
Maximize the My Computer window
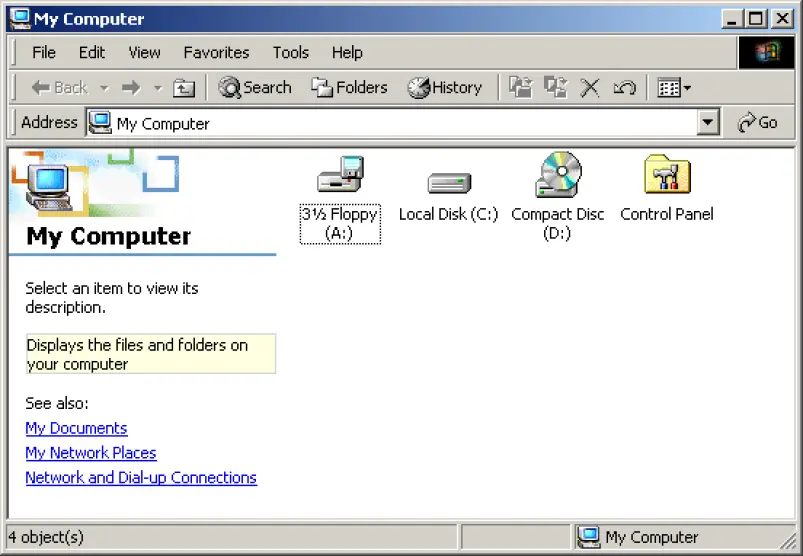pyautogui.click(x=756, y=19)
